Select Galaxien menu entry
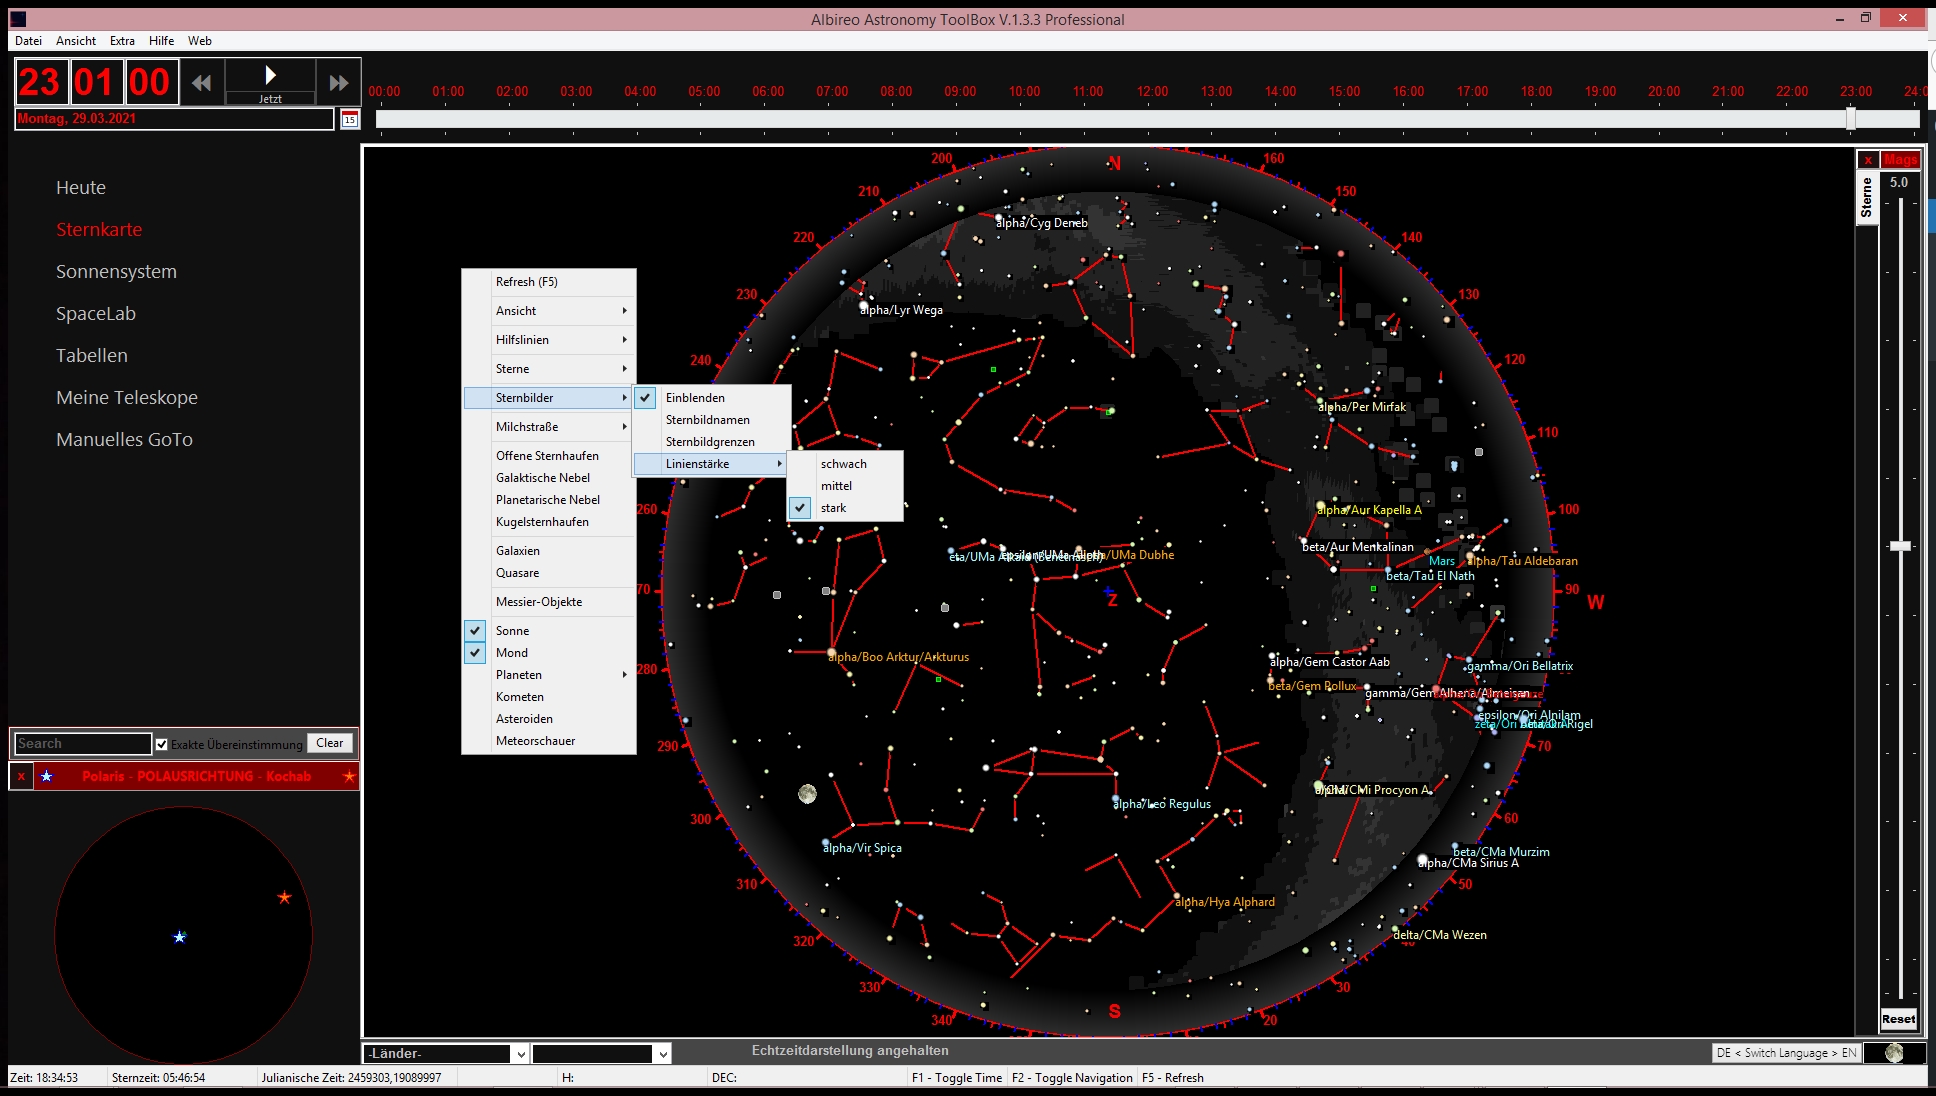The image size is (1936, 1096). click(x=548, y=551)
